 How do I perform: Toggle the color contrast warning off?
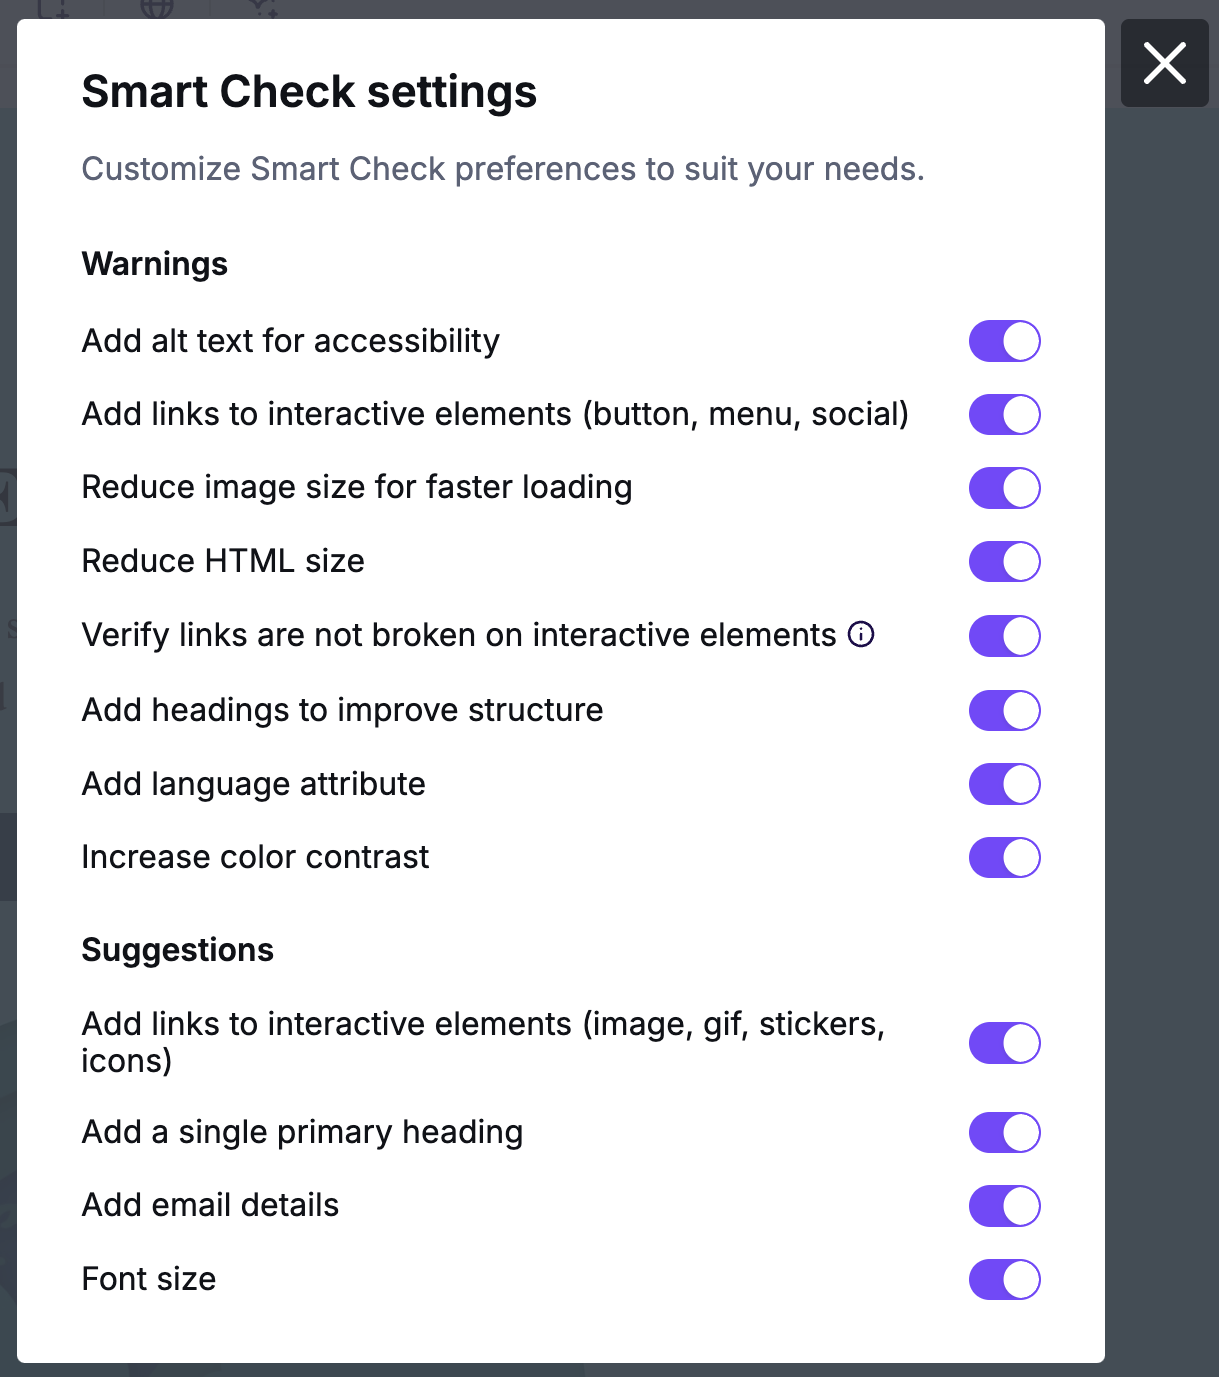click(1004, 857)
